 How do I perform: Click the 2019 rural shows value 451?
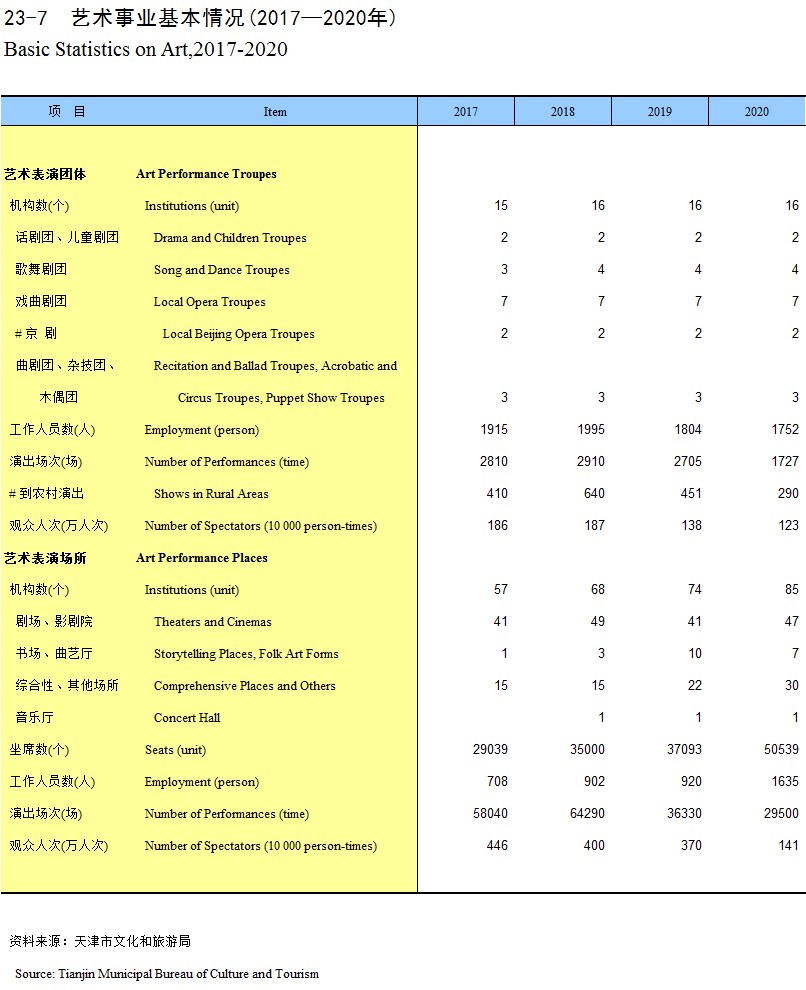pyautogui.click(x=690, y=494)
